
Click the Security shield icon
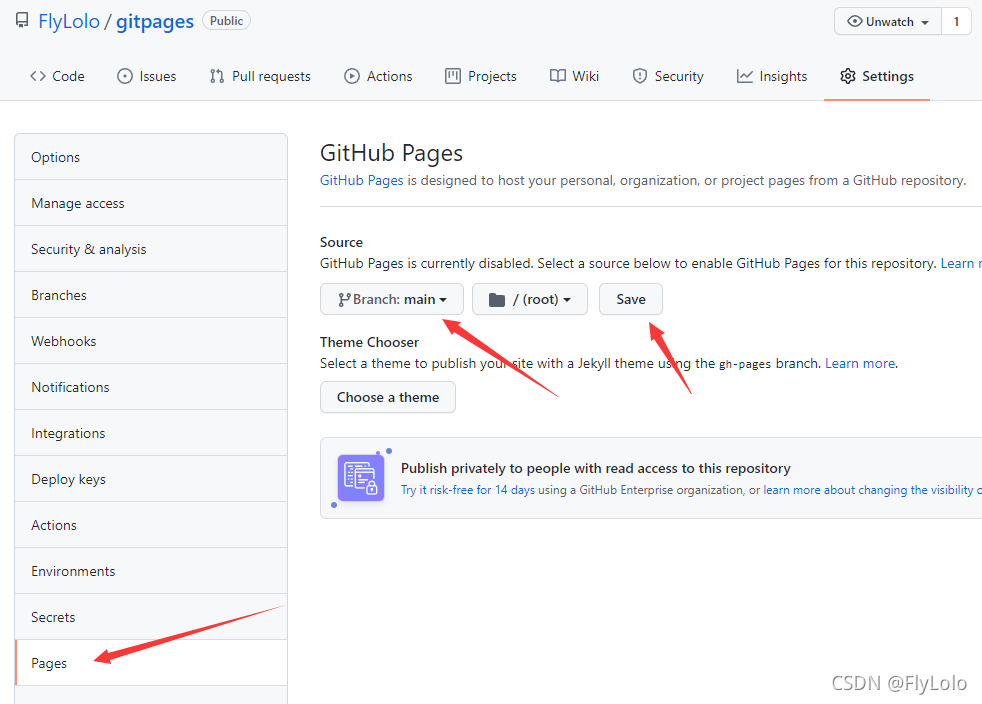[x=639, y=76]
